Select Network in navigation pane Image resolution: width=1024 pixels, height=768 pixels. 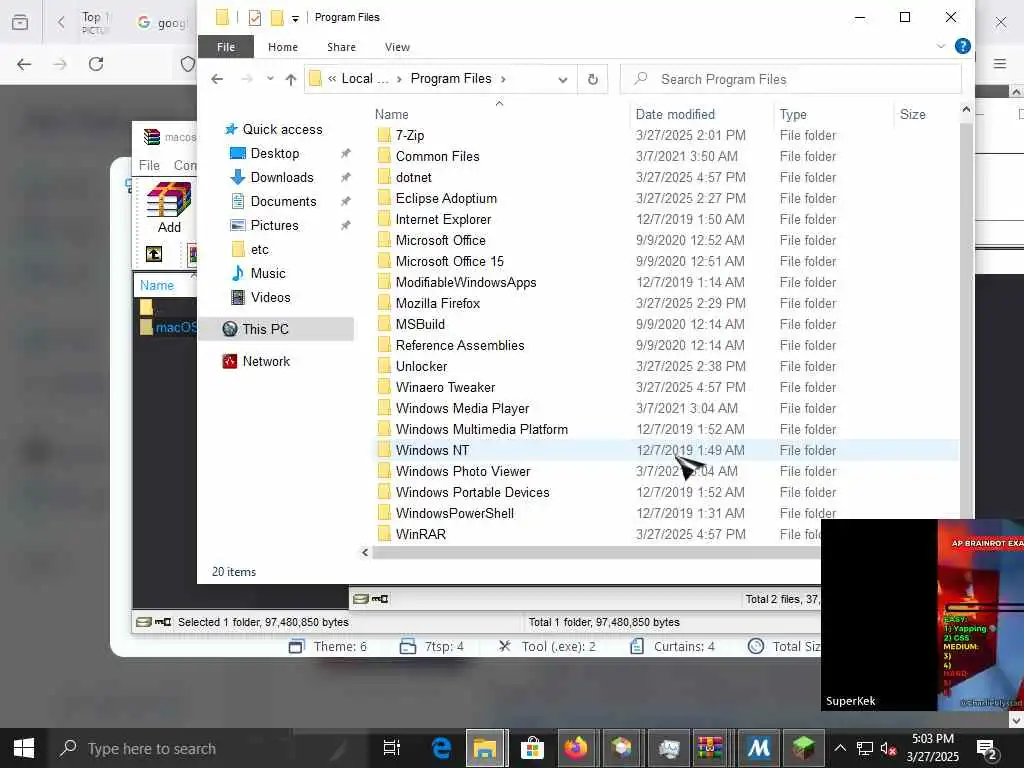265,361
